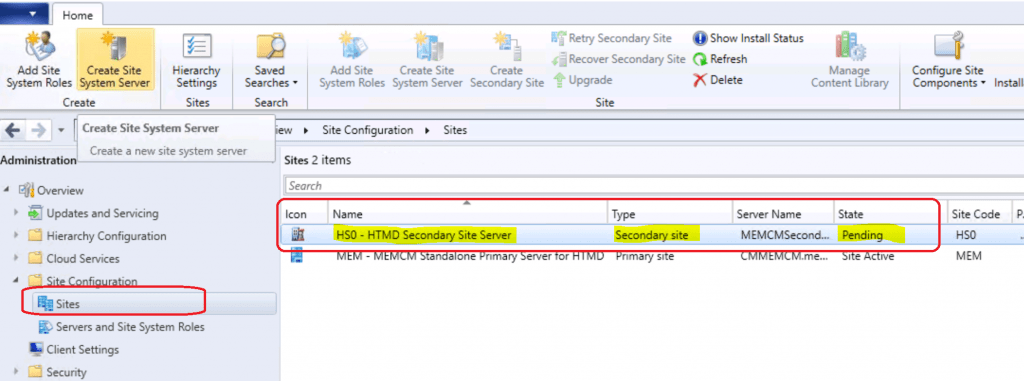Select the MEM - MEMCM Standalone Primary Server row
1024x381 pixels.
pyautogui.click(x=652, y=256)
